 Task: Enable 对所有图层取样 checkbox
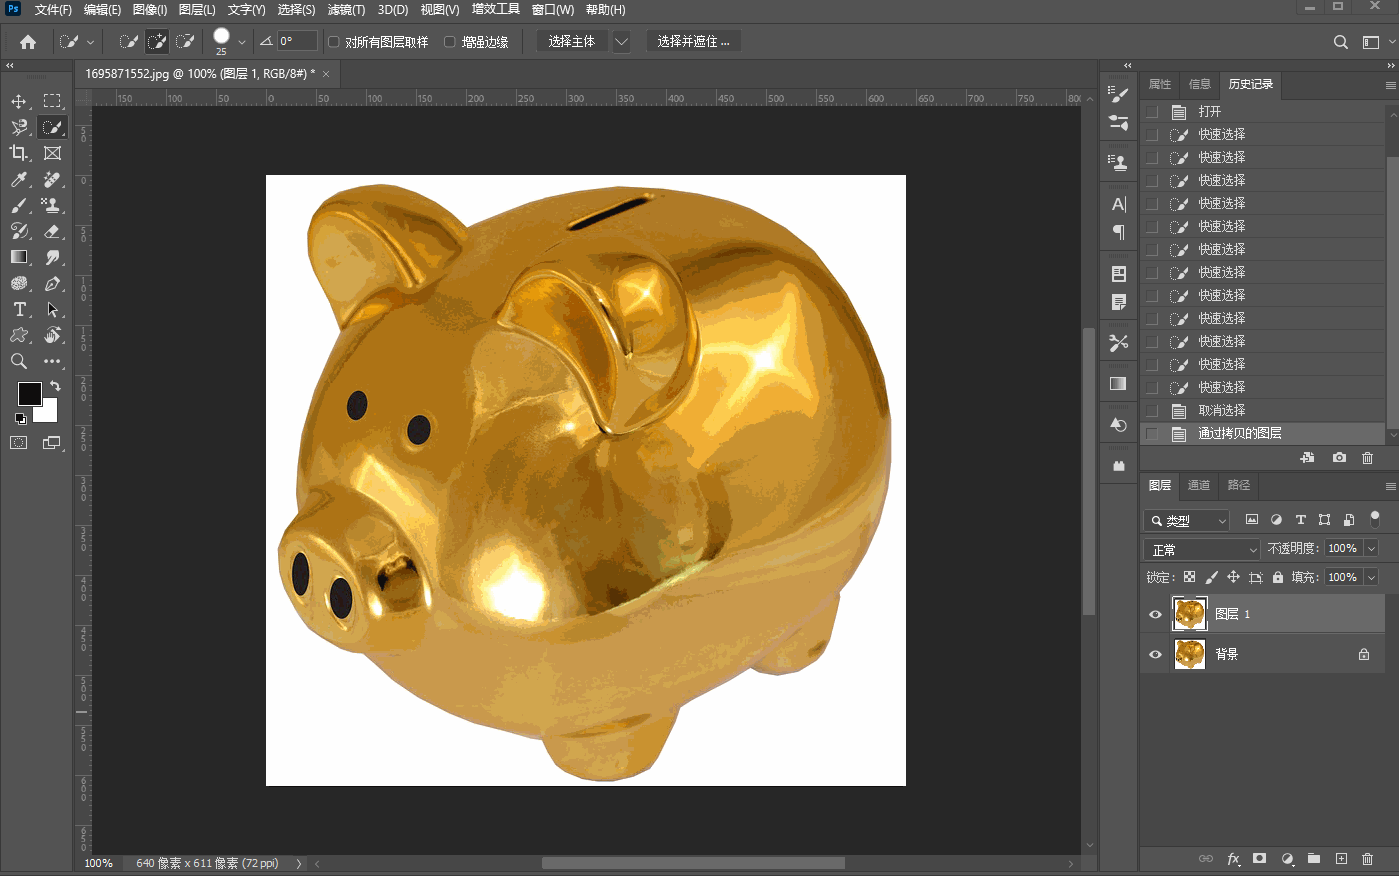pos(334,42)
